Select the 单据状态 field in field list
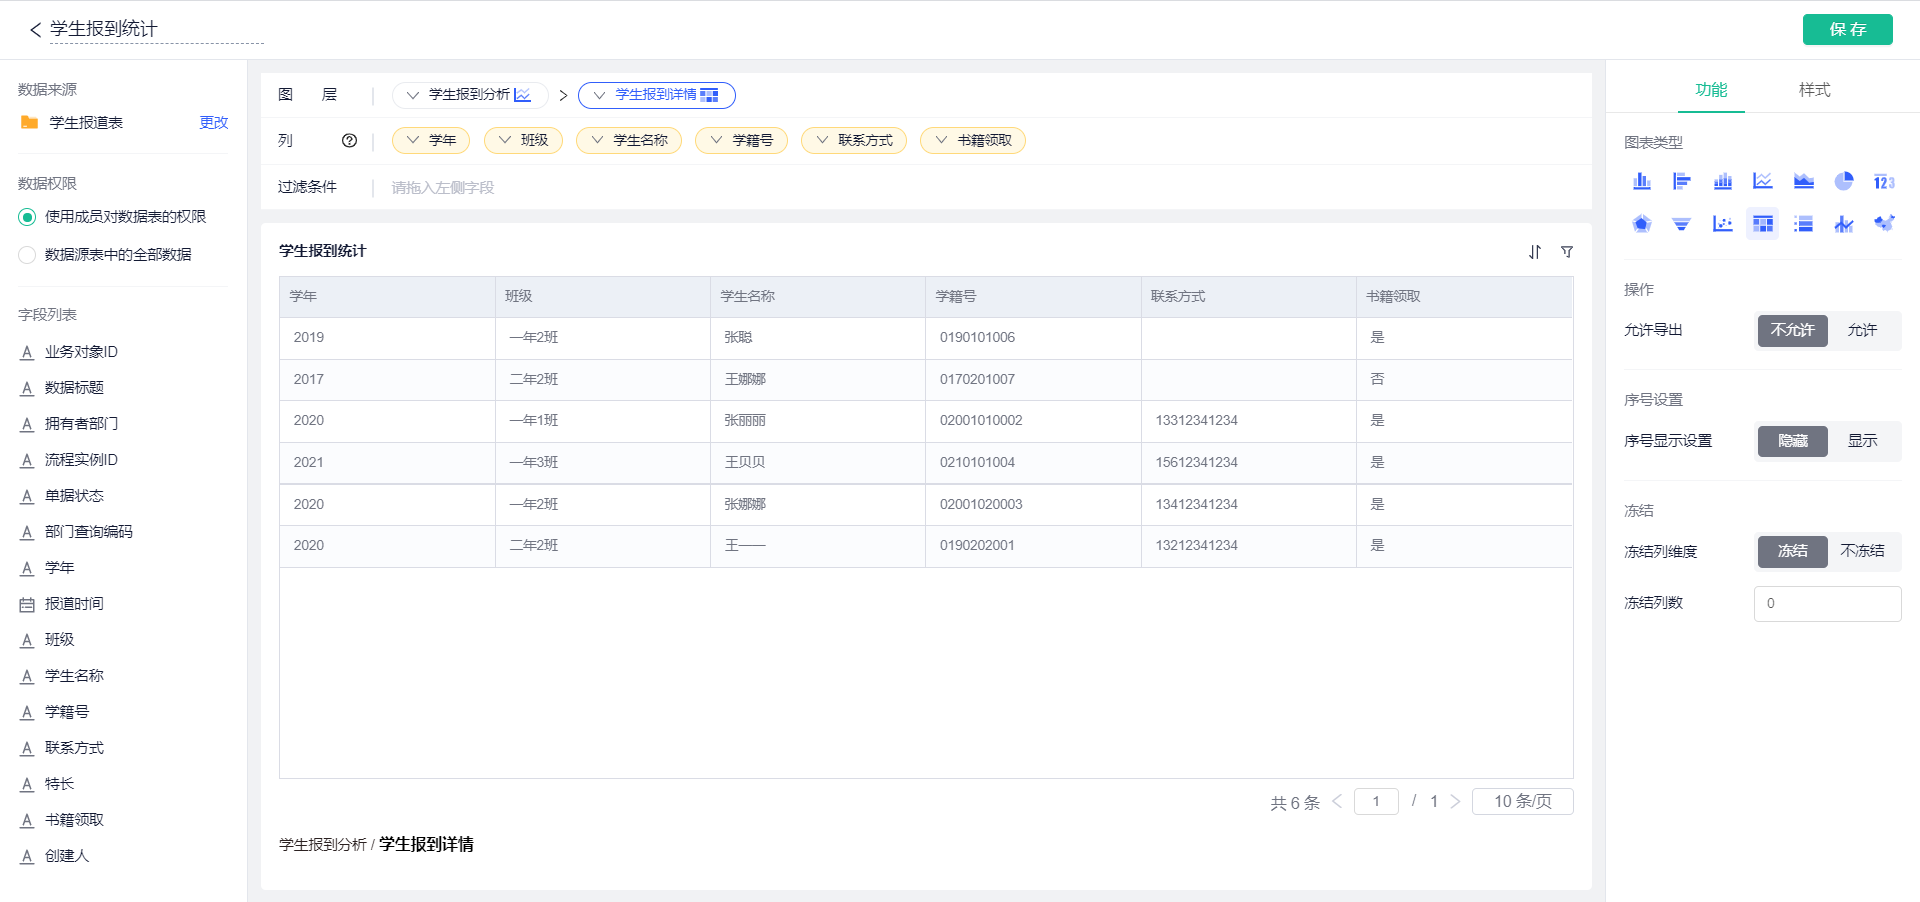The image size is (1920, 902). pyautogui.click(x=74, y=496)
